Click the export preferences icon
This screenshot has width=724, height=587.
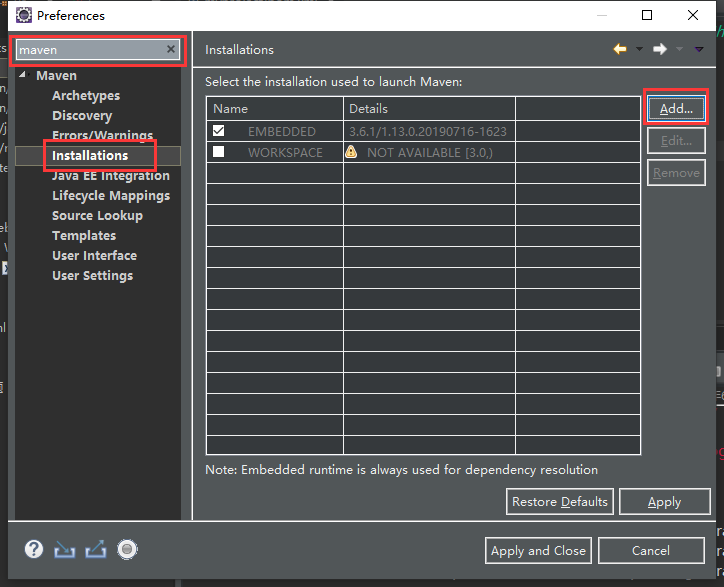coord(96,549)
